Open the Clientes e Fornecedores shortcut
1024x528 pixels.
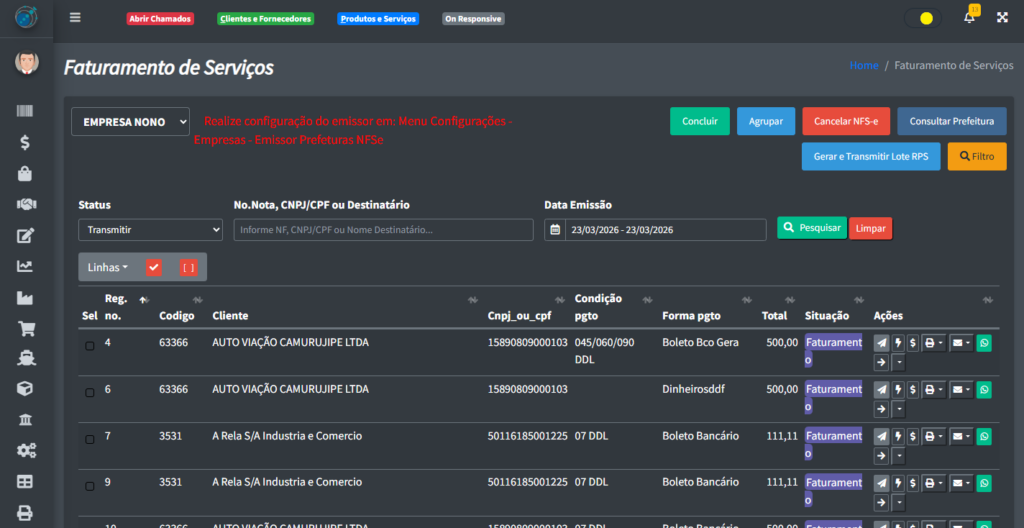[265, 19]
